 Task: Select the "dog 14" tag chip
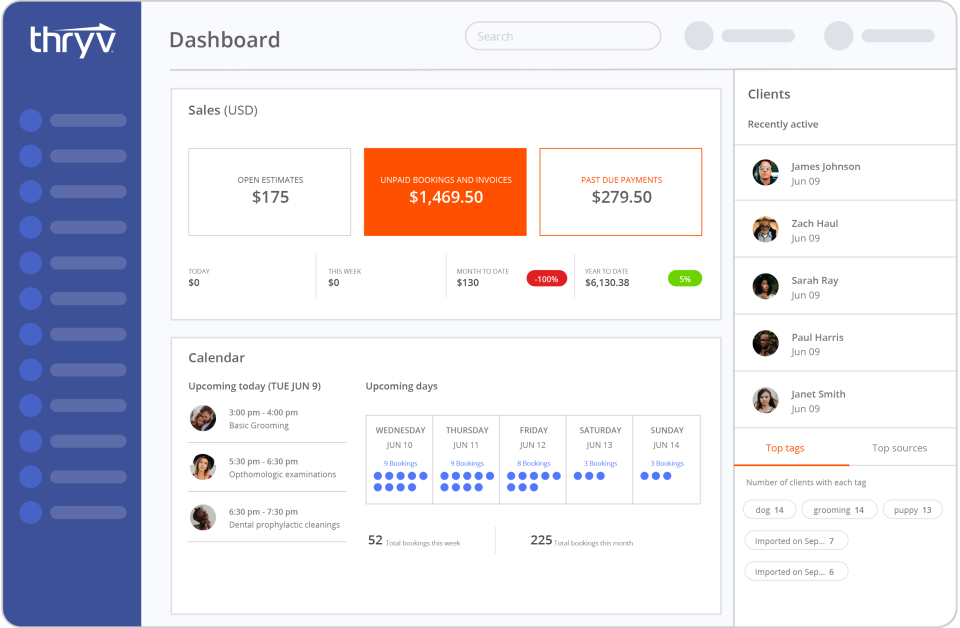coord(769,509)
